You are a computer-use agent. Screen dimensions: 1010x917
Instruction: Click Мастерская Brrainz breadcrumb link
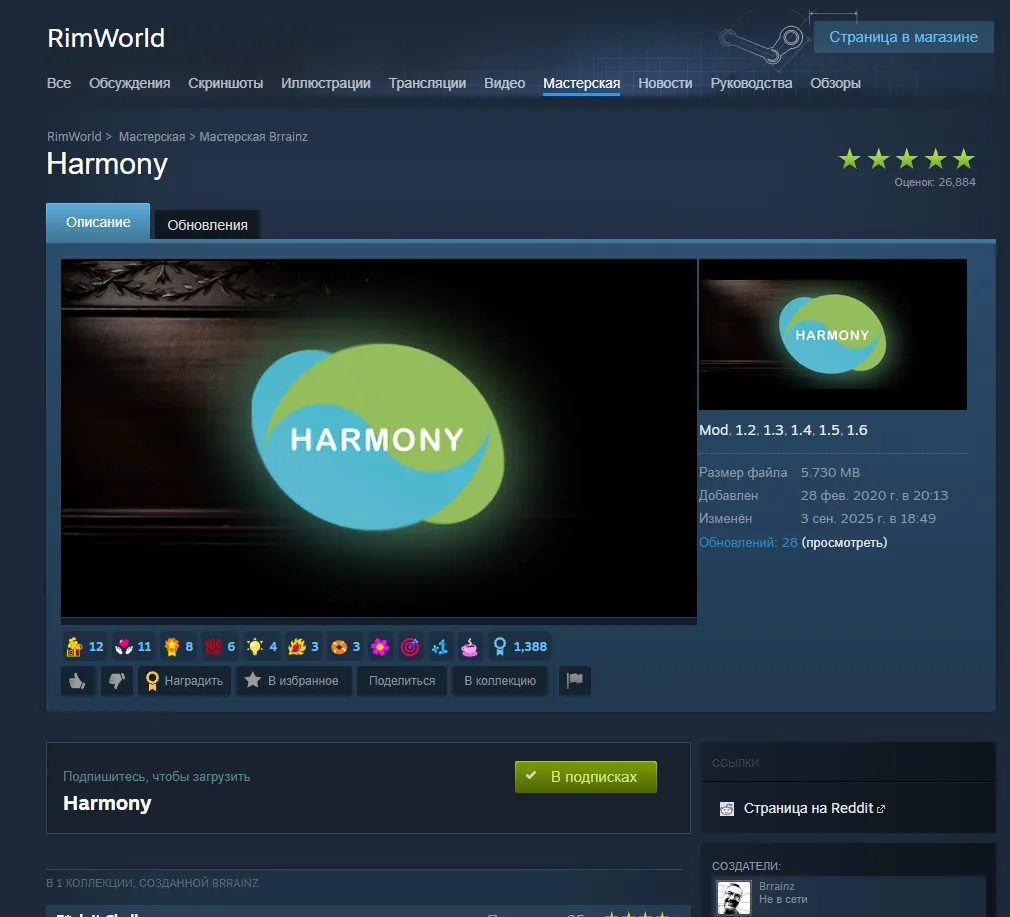click(253, 137)
